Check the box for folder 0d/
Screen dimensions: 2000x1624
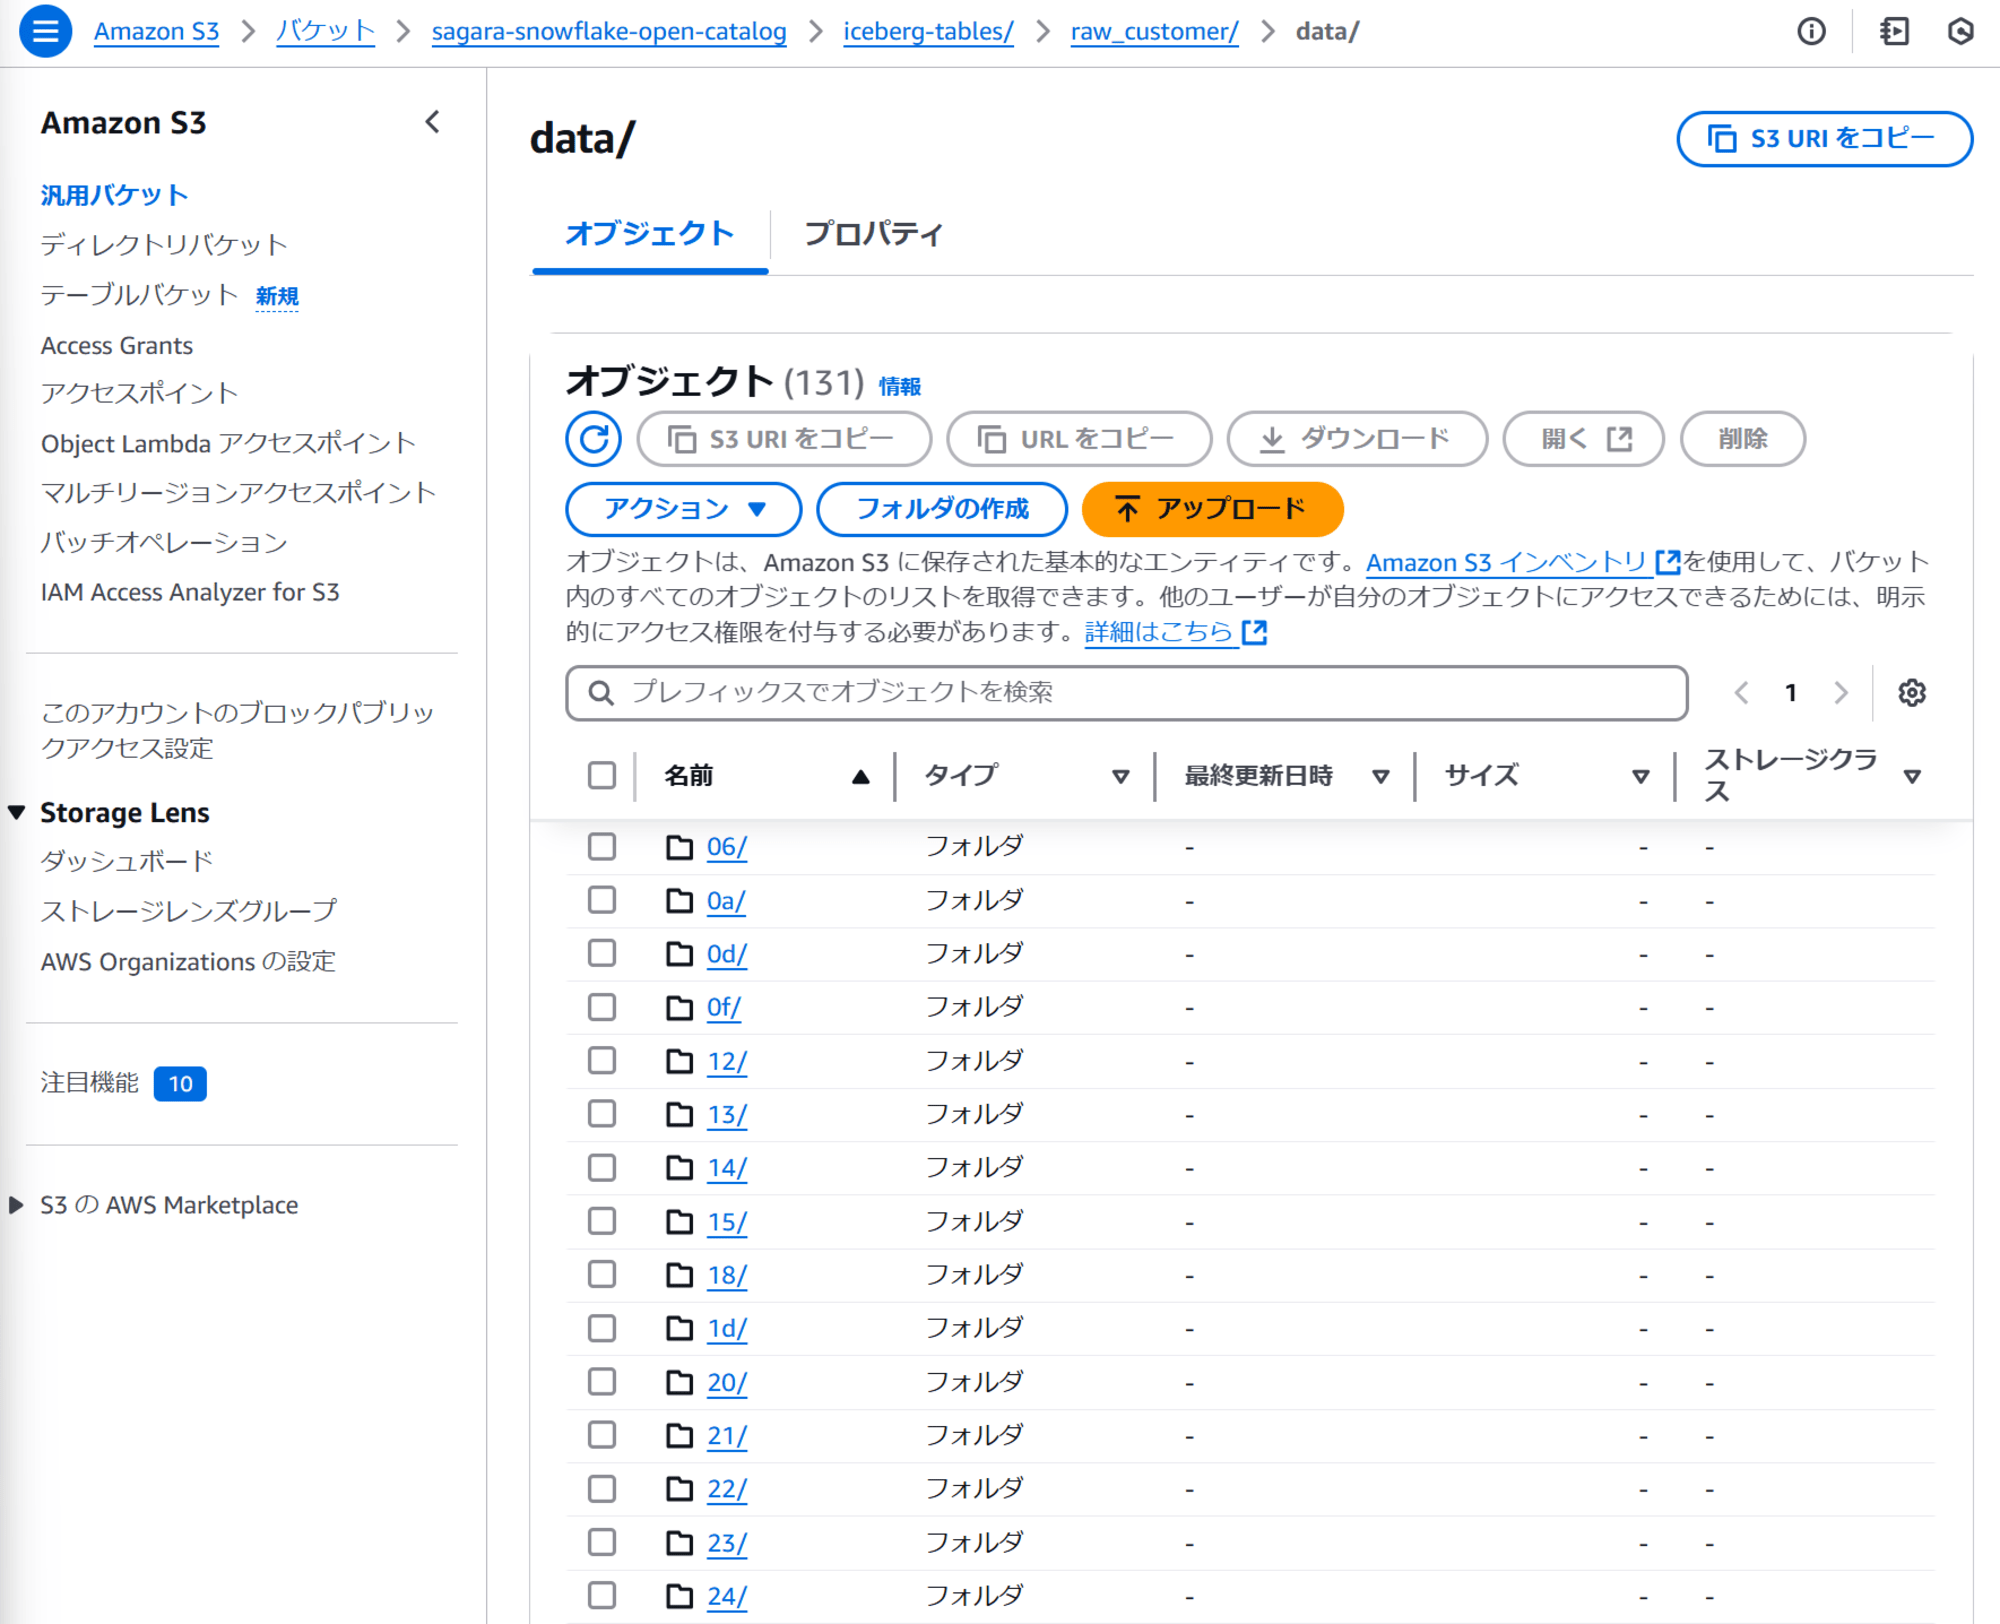602,954
